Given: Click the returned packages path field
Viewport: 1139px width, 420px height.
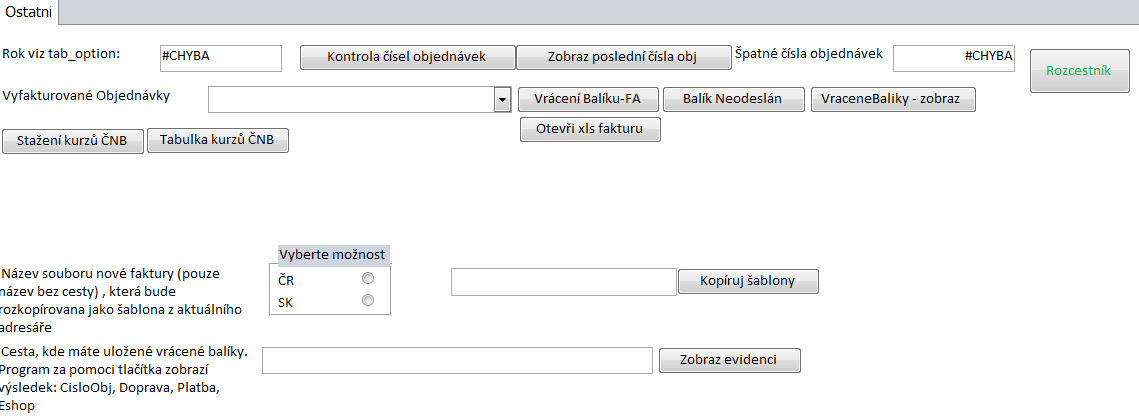Looking at the screenshot, I should coord(456,361).
